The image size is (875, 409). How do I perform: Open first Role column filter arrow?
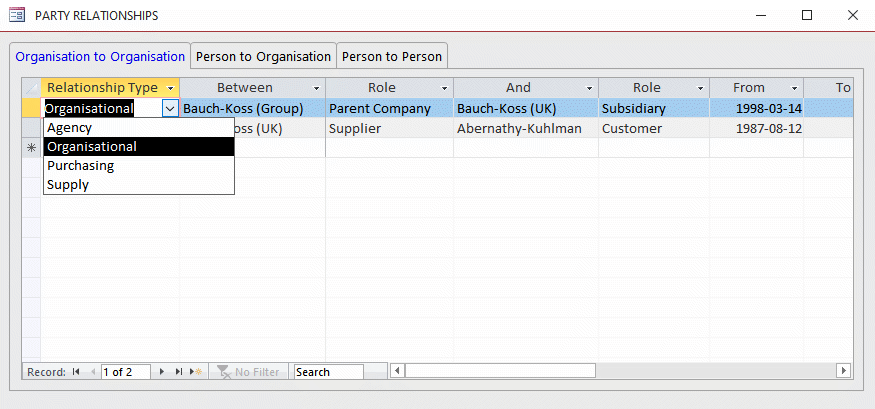click(445, 88)
